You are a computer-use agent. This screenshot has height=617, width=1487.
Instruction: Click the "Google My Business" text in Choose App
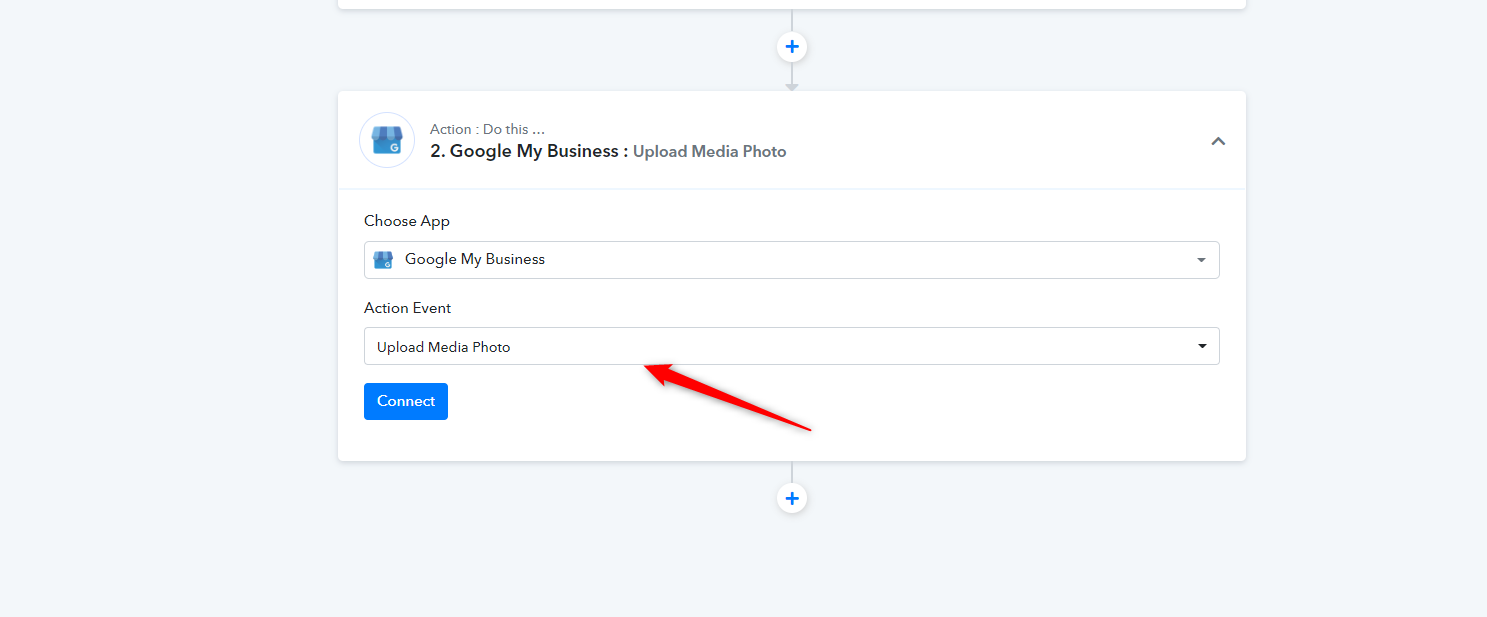point(475,260)
